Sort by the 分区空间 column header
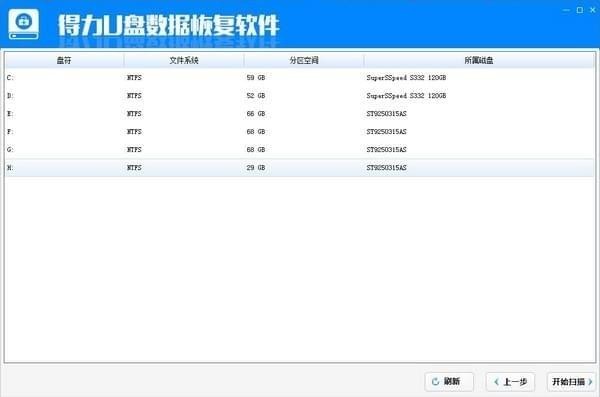This screenshot has height=397, width=600. tap(304, 60)
